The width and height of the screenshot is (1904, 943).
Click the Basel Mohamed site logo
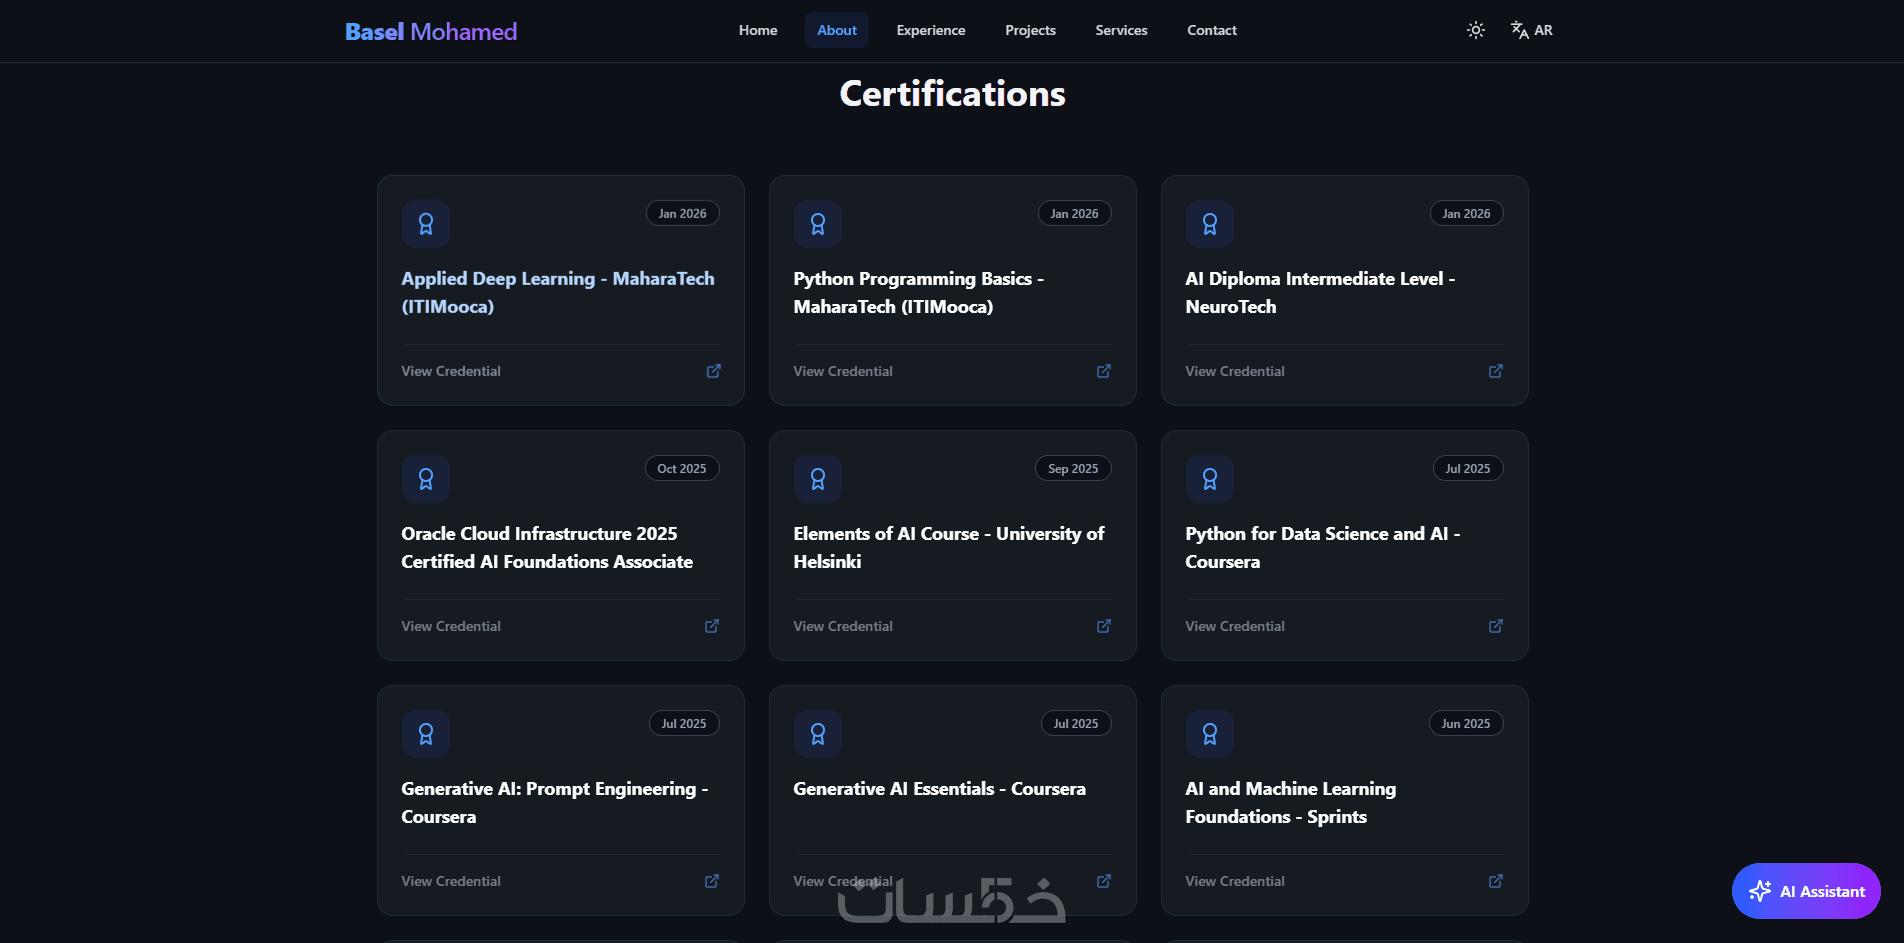click(431, 31)
